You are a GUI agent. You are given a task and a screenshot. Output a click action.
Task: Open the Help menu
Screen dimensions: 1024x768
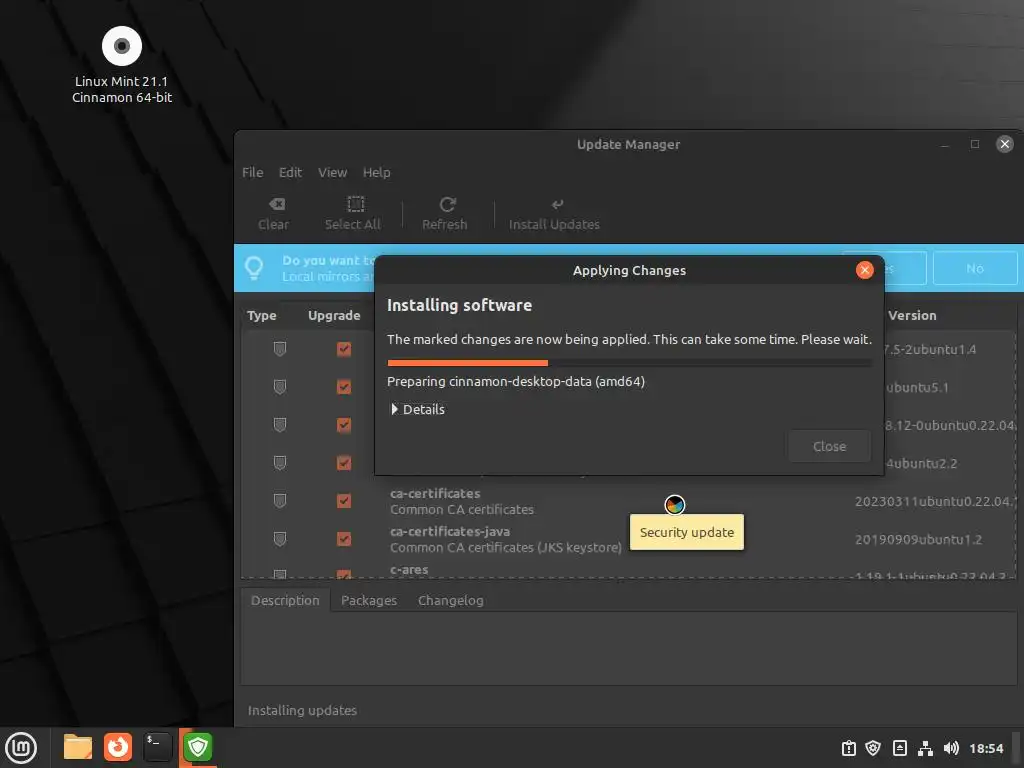[x=376, y=172]
